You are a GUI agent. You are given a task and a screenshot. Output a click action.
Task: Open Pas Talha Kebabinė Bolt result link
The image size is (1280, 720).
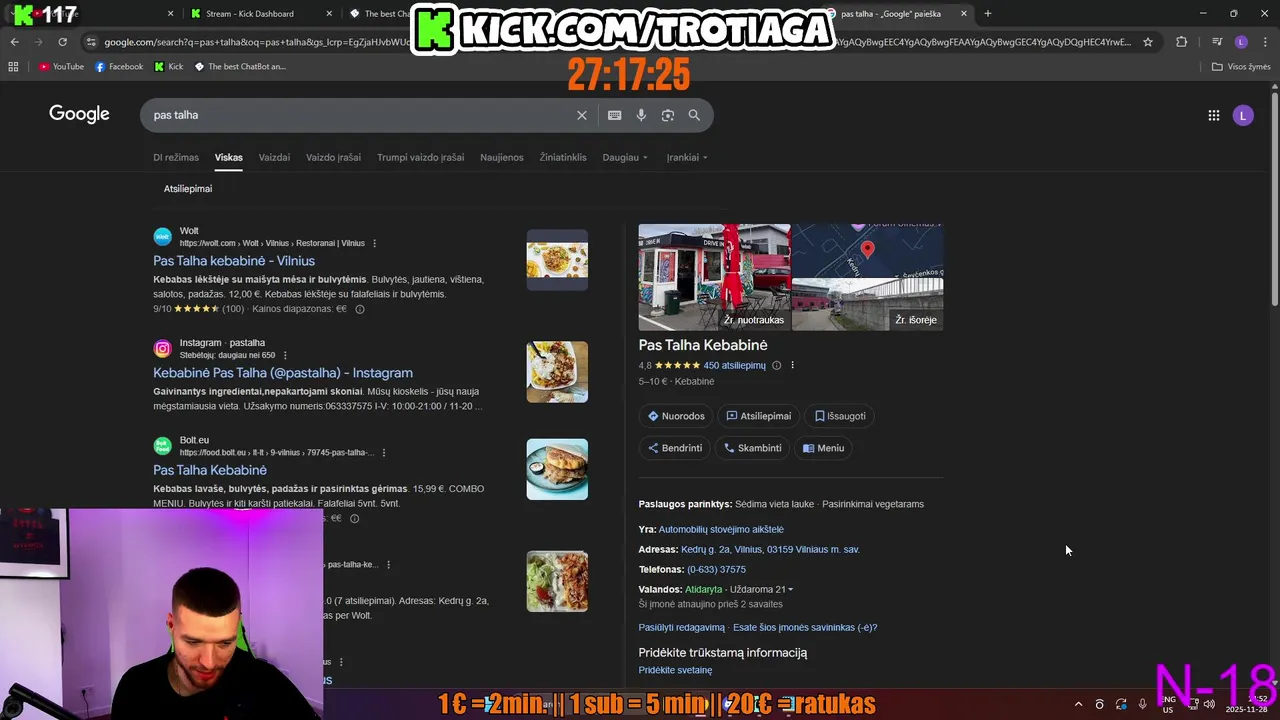tap(210, 470)
